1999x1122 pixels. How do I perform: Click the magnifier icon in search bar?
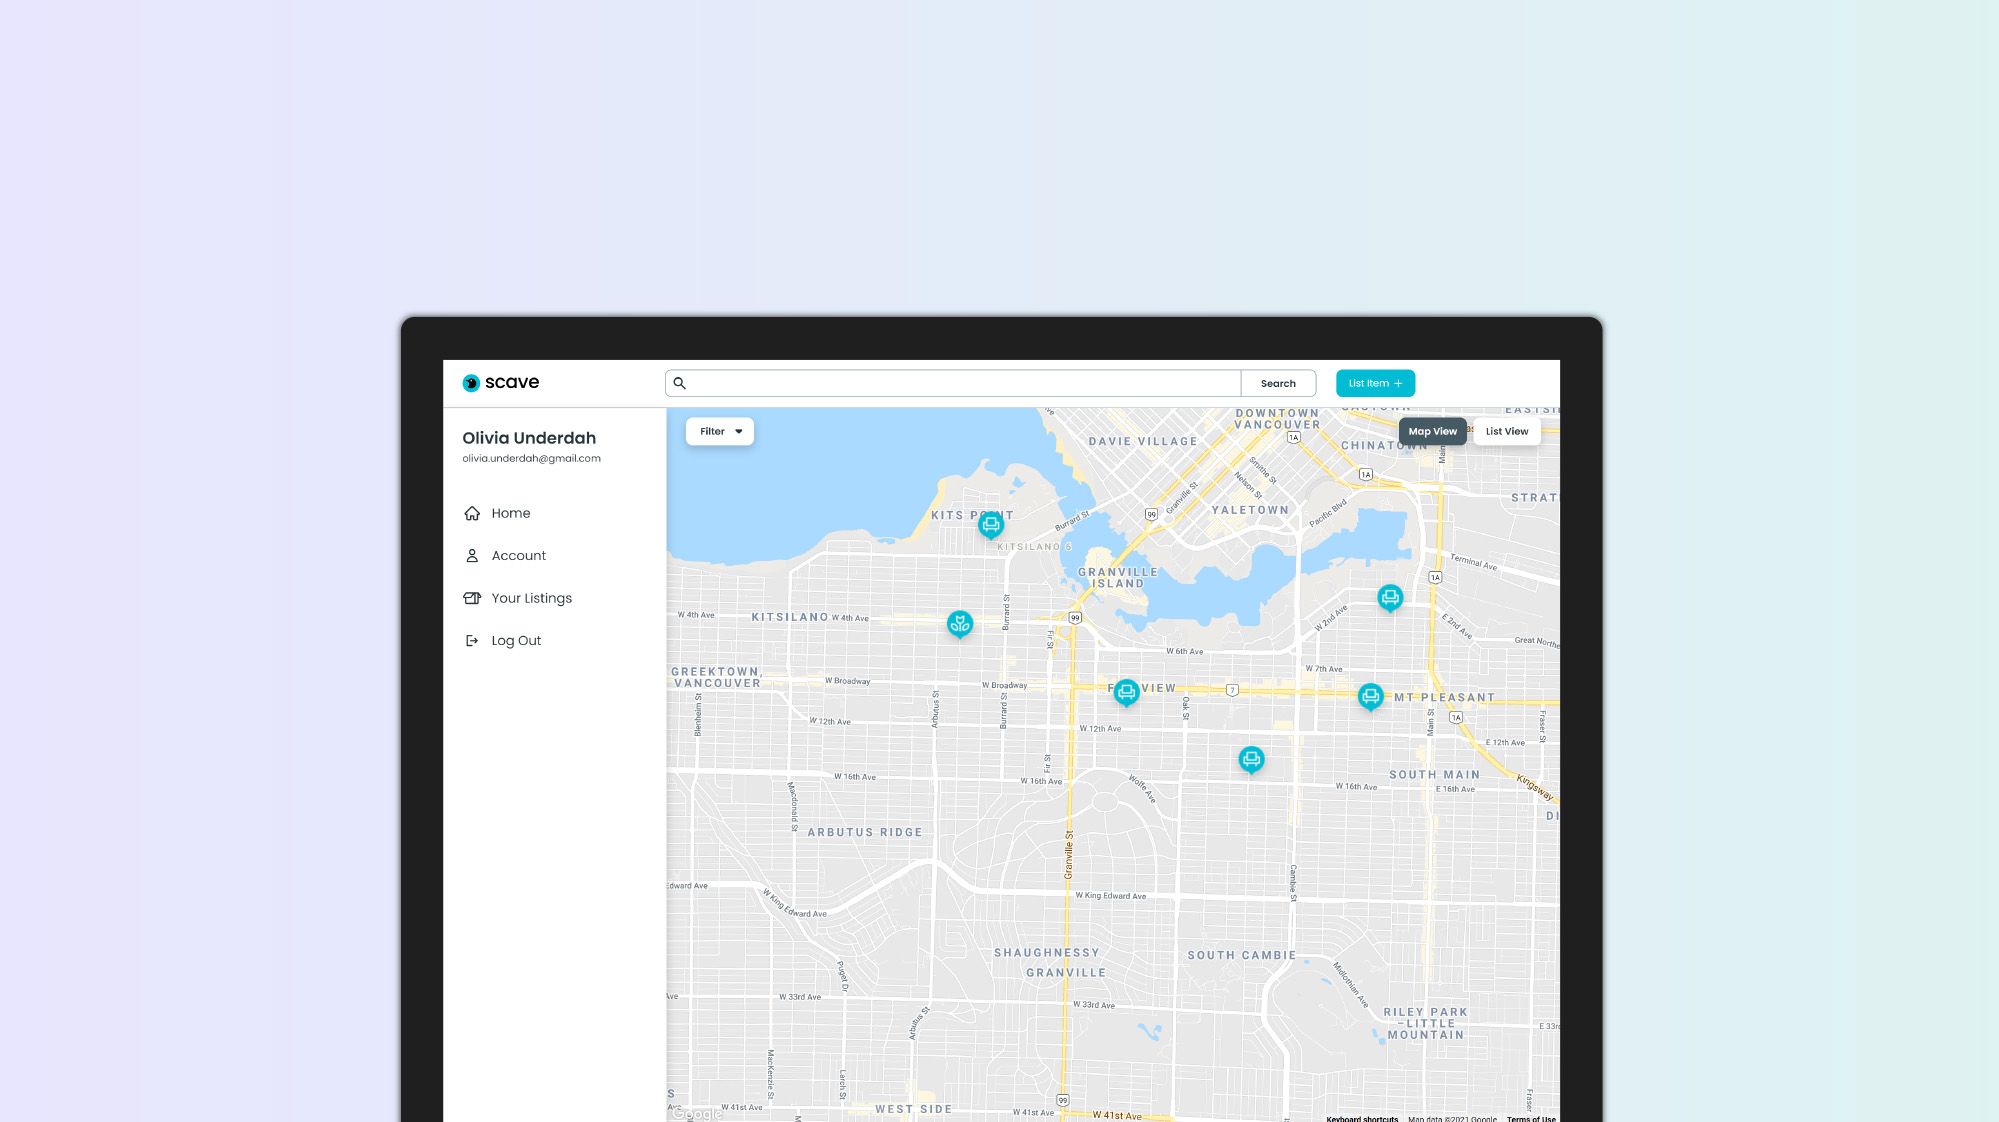click(x=680, y=383)
